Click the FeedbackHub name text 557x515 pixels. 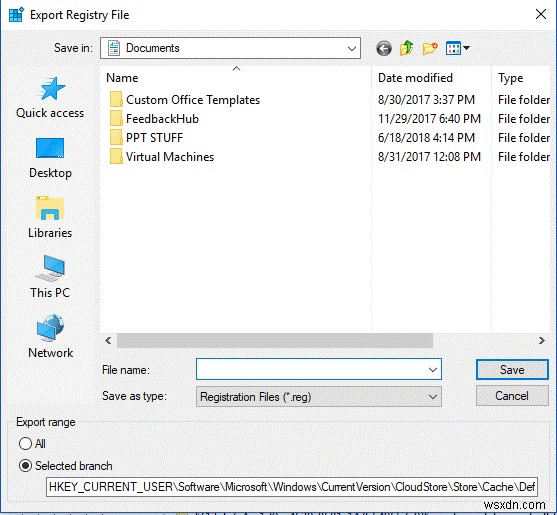(x=162, y=119)
